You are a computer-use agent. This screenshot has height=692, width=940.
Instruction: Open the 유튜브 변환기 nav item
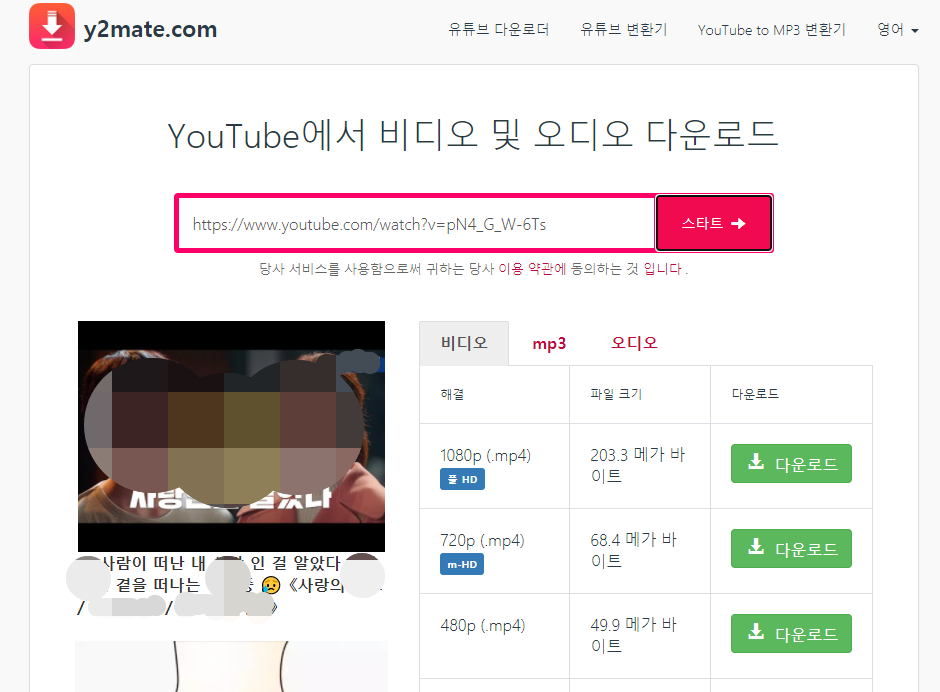(623, 29)
